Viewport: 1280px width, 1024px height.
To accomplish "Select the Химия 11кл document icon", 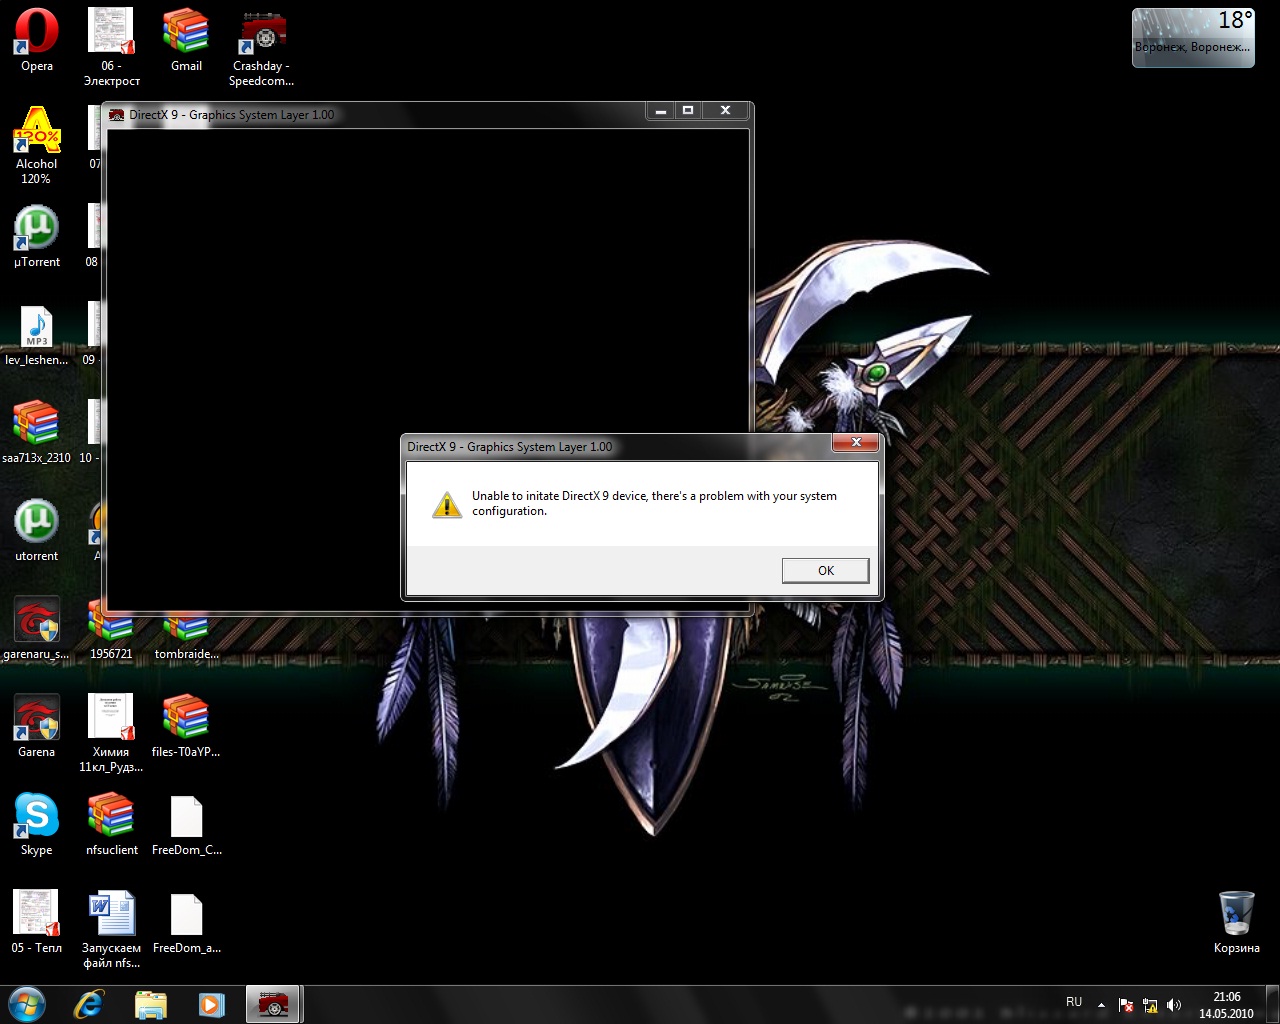I will (111, 733).
